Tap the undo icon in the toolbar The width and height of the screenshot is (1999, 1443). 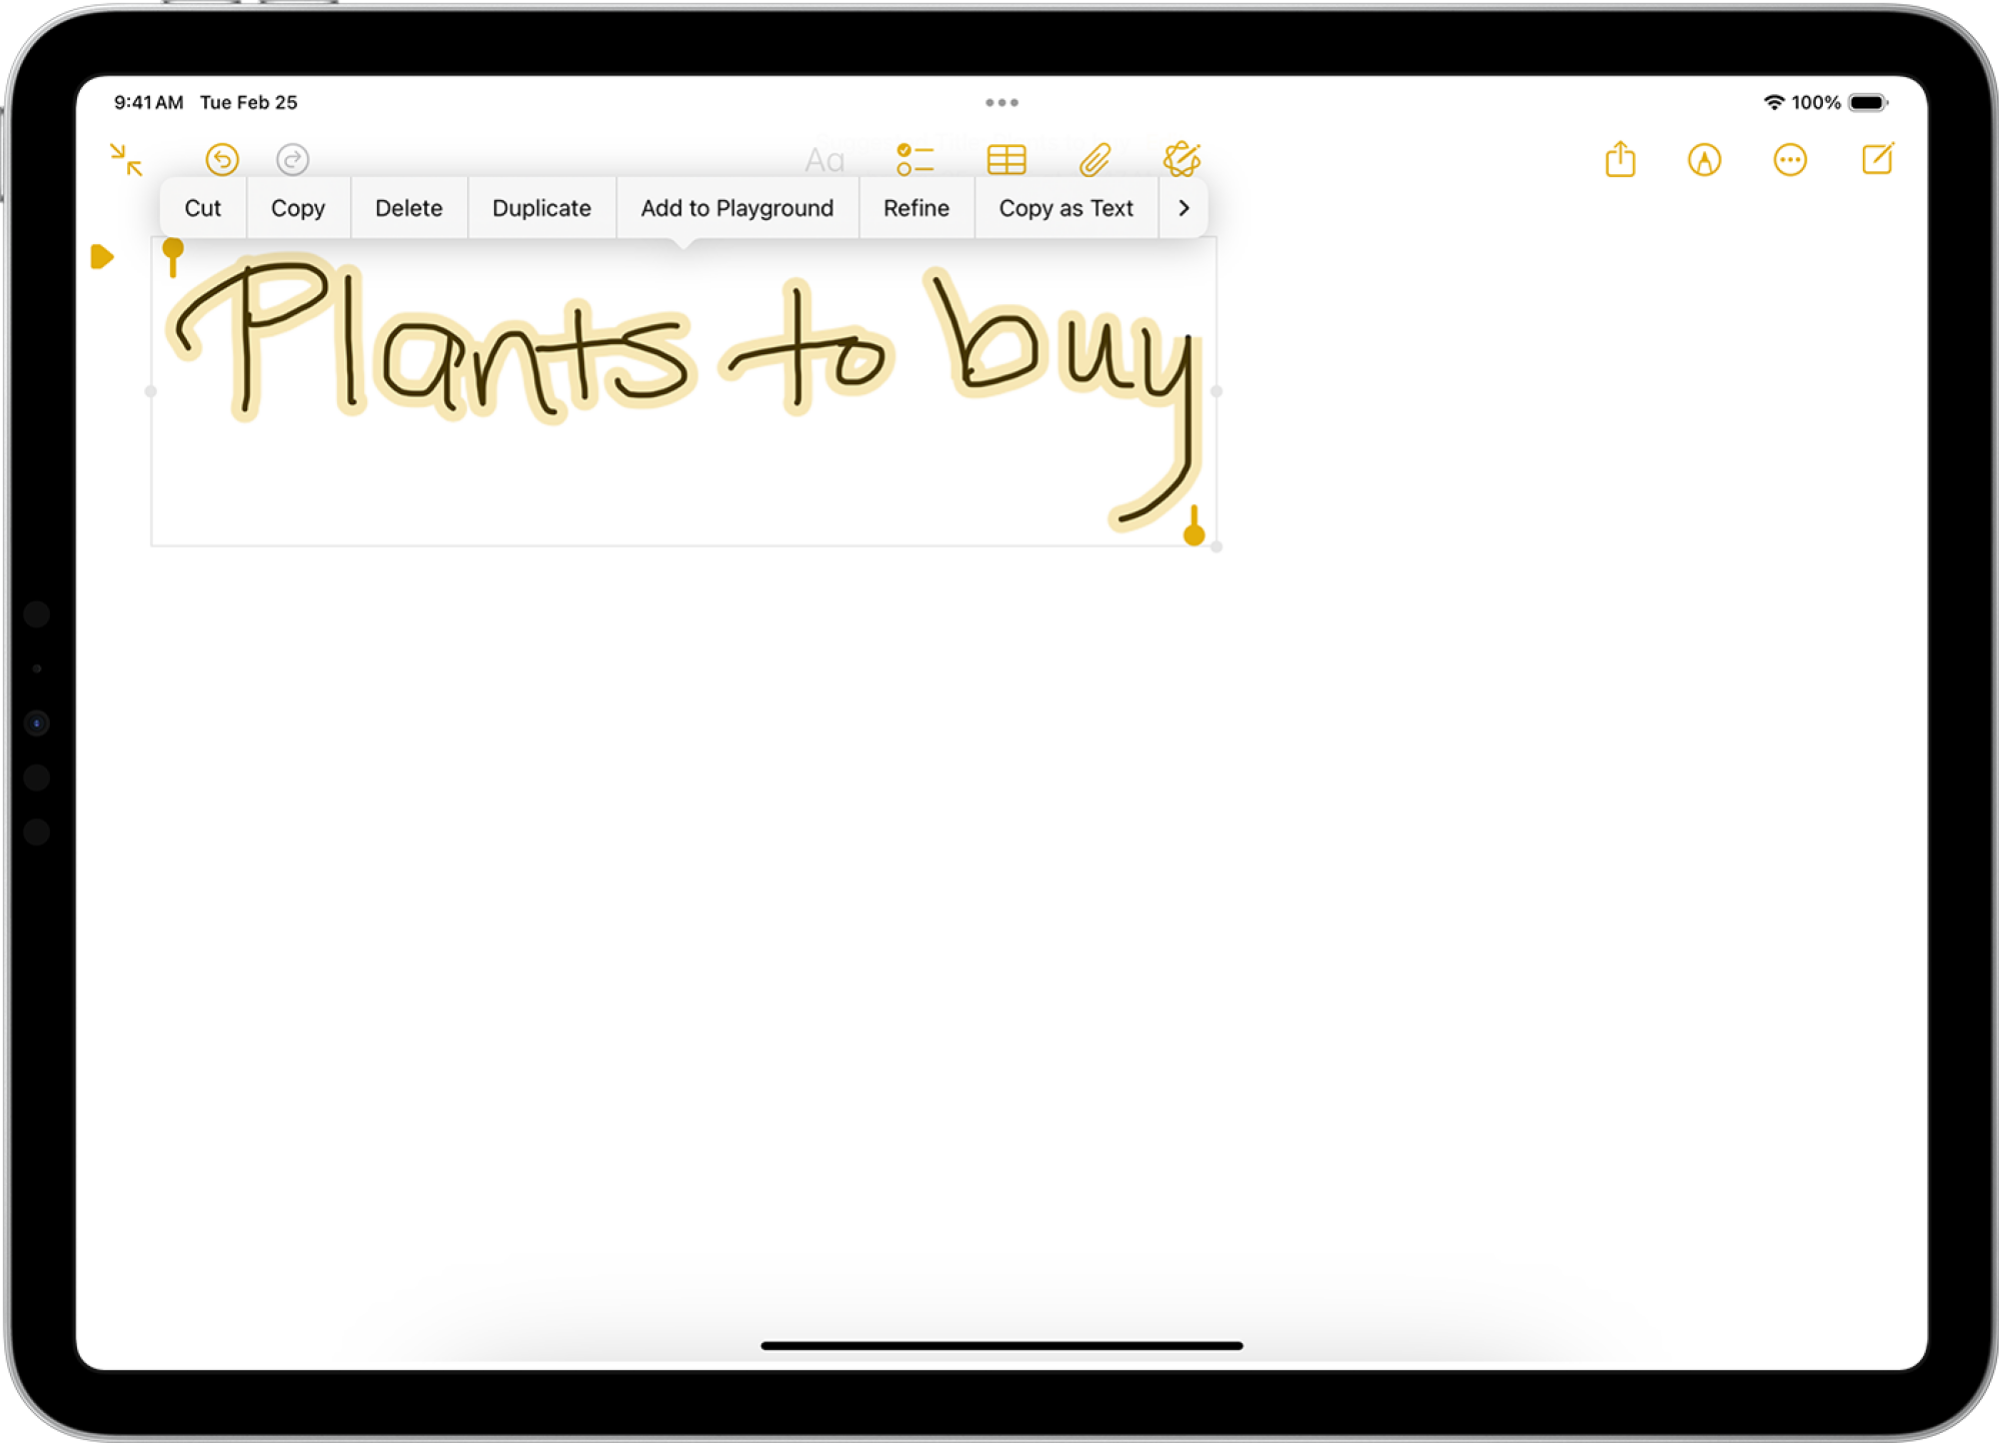pos(222,160)
